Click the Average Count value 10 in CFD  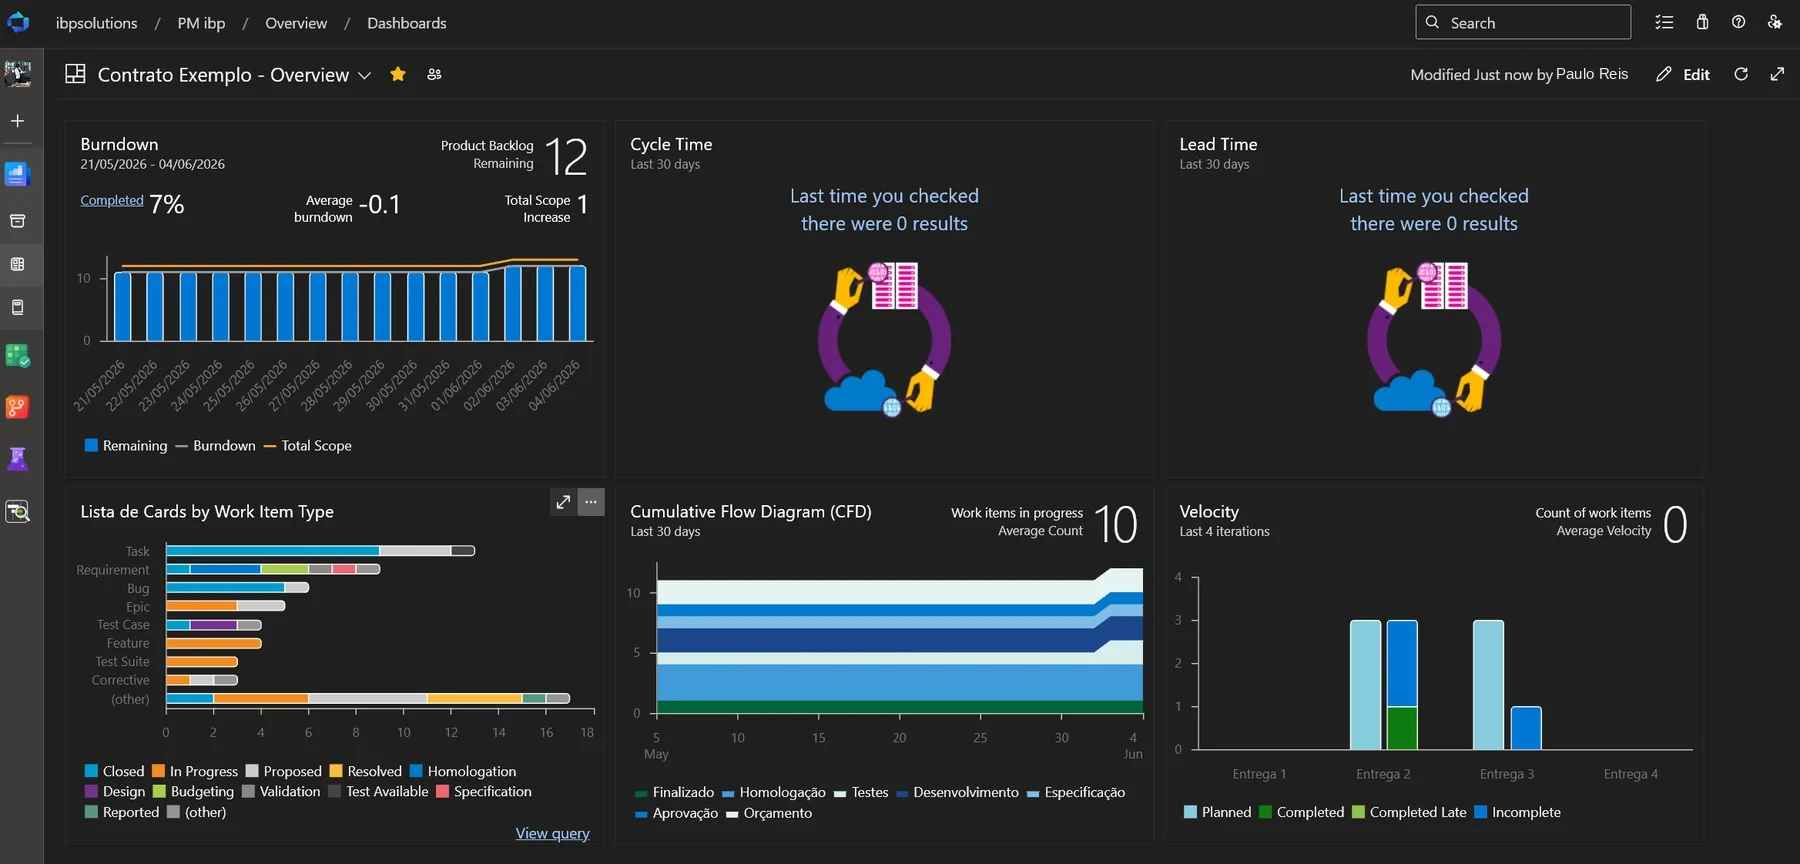coord(1115,524)
